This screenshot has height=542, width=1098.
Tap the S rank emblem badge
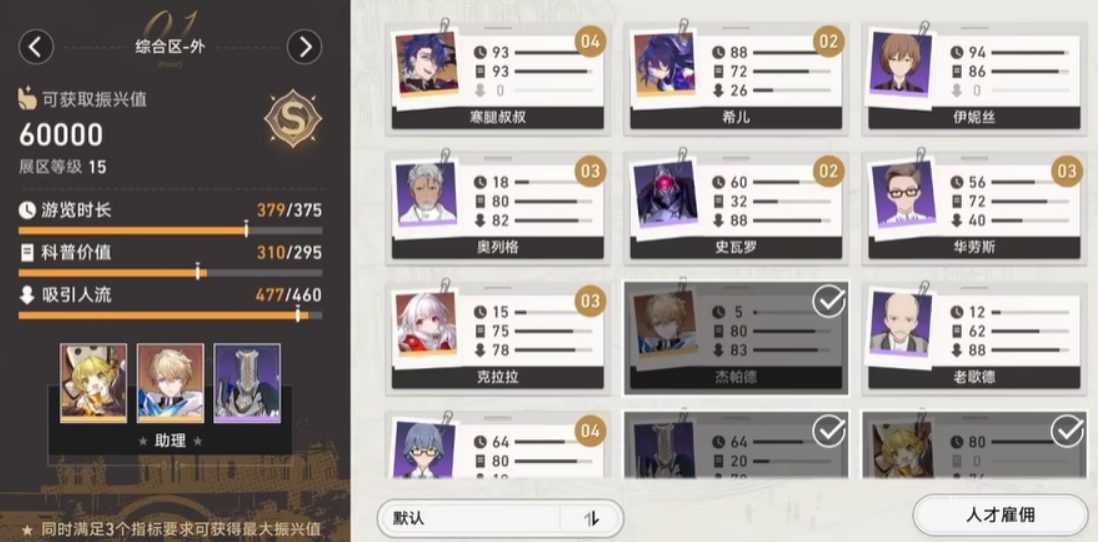(293, 118)
